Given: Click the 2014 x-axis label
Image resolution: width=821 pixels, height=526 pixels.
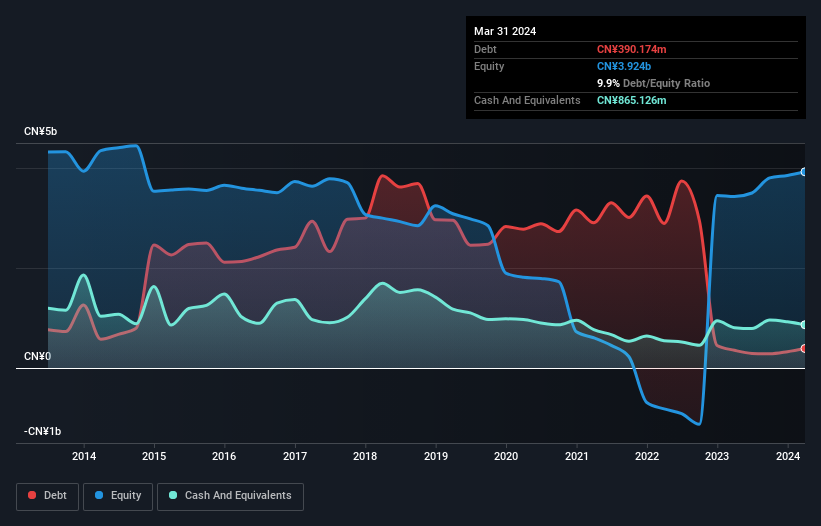Looking at the screenshot, I should (84, 456).
